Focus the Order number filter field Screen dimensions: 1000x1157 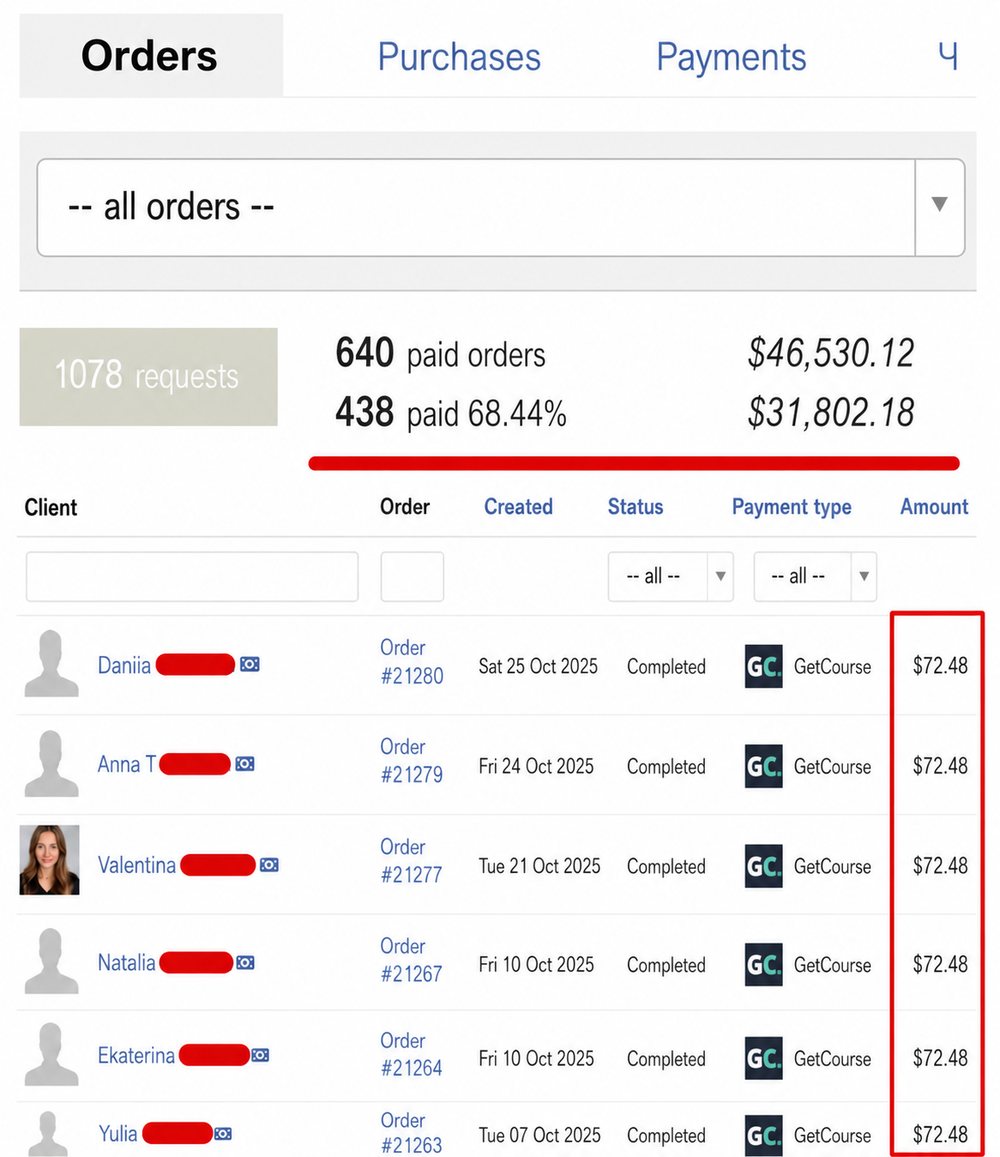pos(412,576)
